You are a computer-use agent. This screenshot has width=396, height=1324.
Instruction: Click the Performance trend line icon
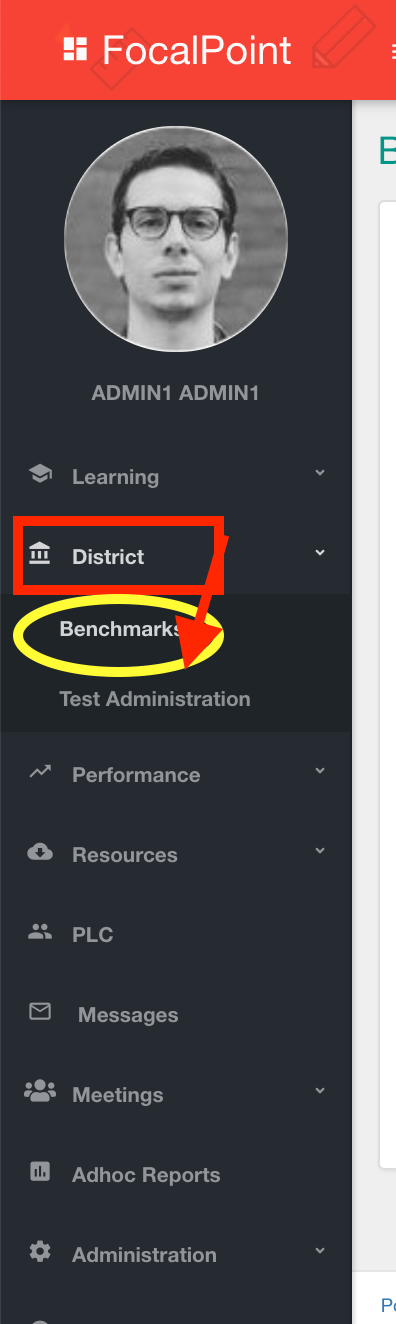(40, 772)
